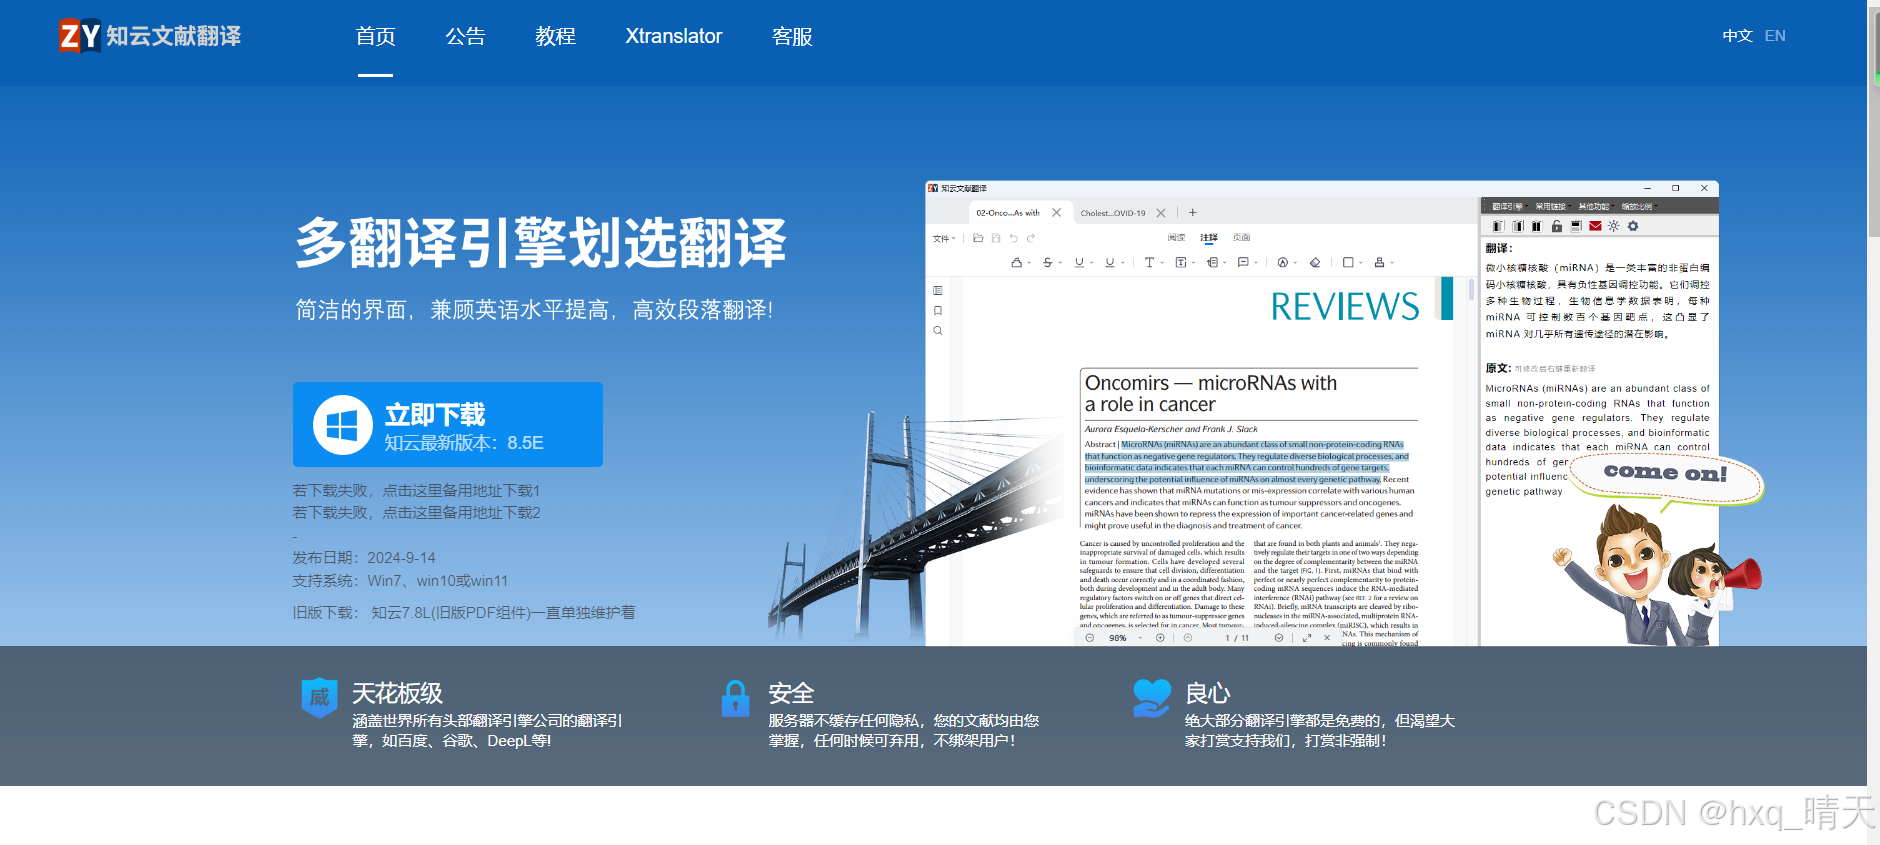
Task: Click the 安全 padlock icon
Action: pyautogui.click(x=735, y=698)
